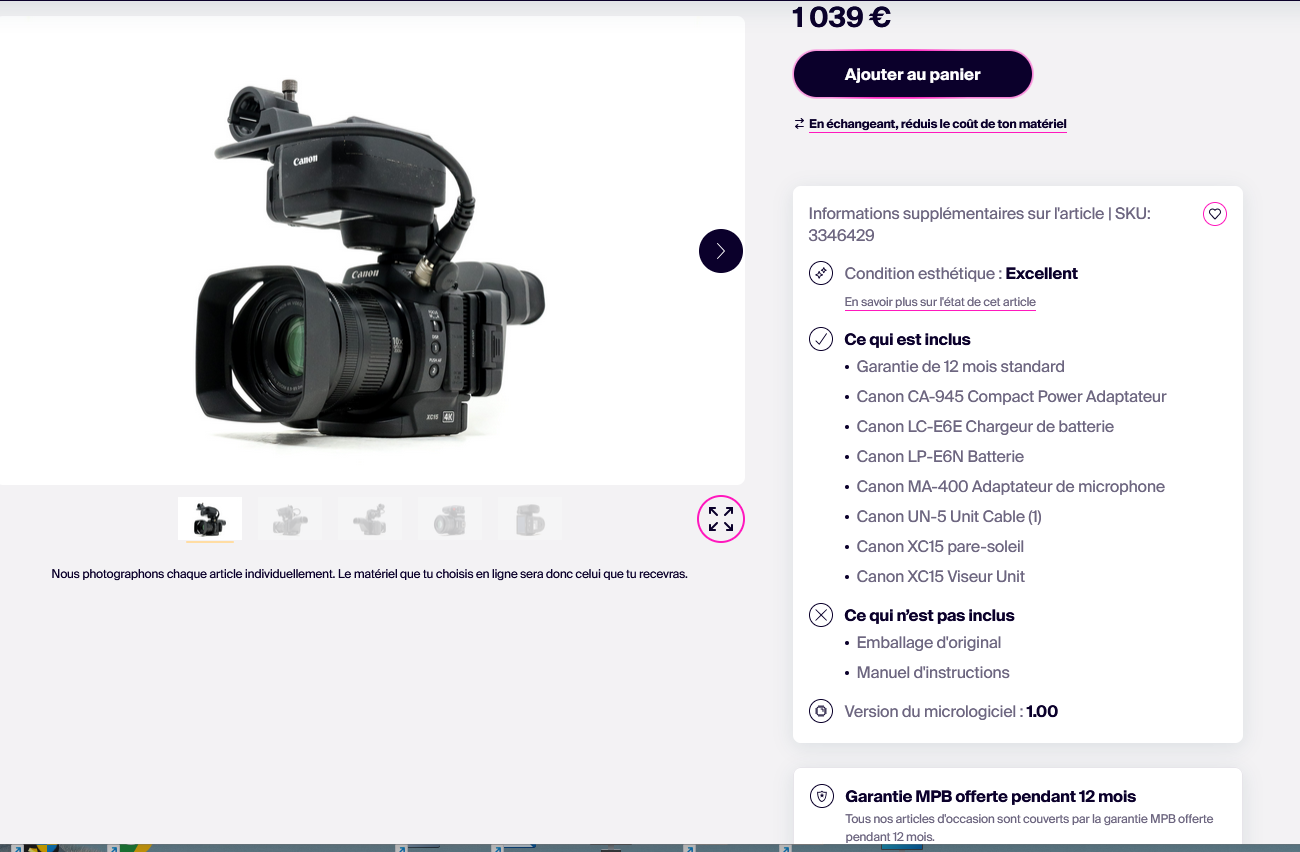
Task: Click the checkmark icon beside Ce qui est inclus
Action: [x=821, y=339]
